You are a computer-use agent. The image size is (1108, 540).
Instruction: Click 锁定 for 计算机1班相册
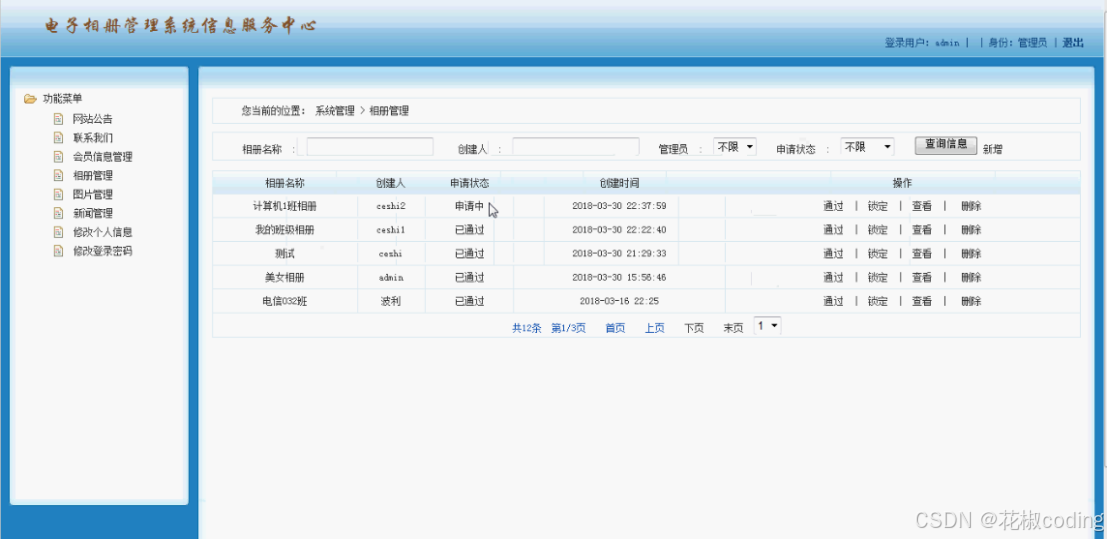pyautogui.click(x=878, y=206)
